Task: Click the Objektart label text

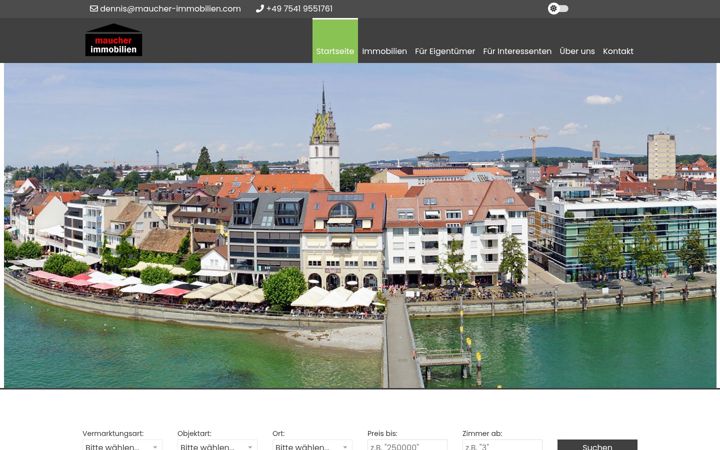Action: 194,433
